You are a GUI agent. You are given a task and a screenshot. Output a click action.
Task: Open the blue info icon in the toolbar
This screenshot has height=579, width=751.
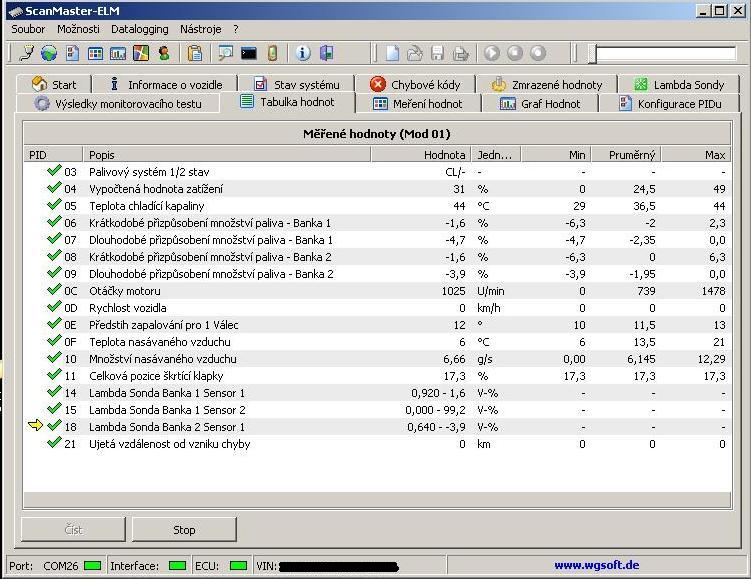click(302, 53)
